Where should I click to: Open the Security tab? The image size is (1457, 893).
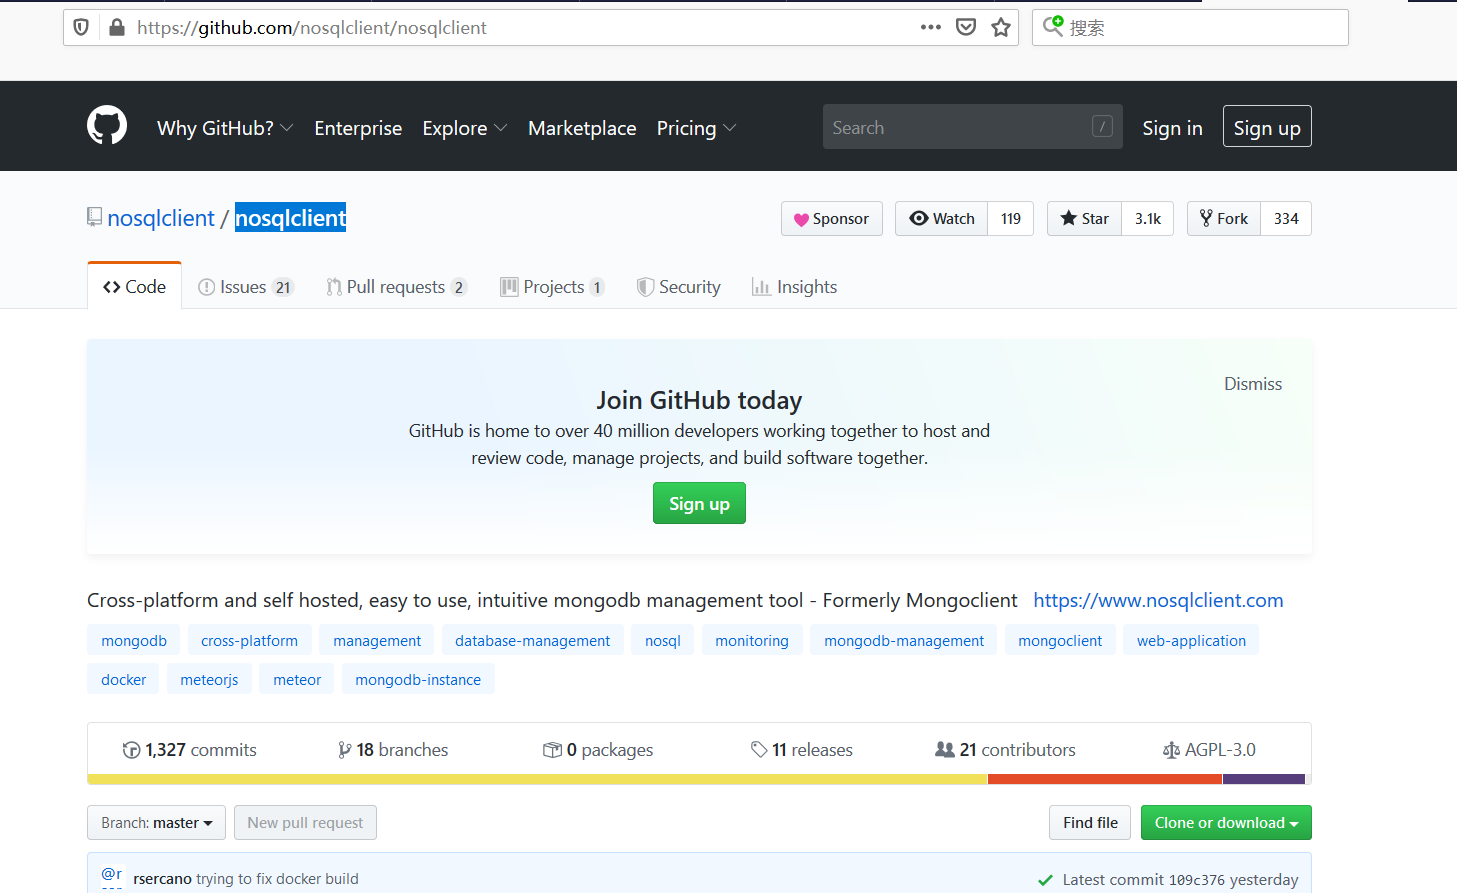pyautogui.click(x=679, y=287)
